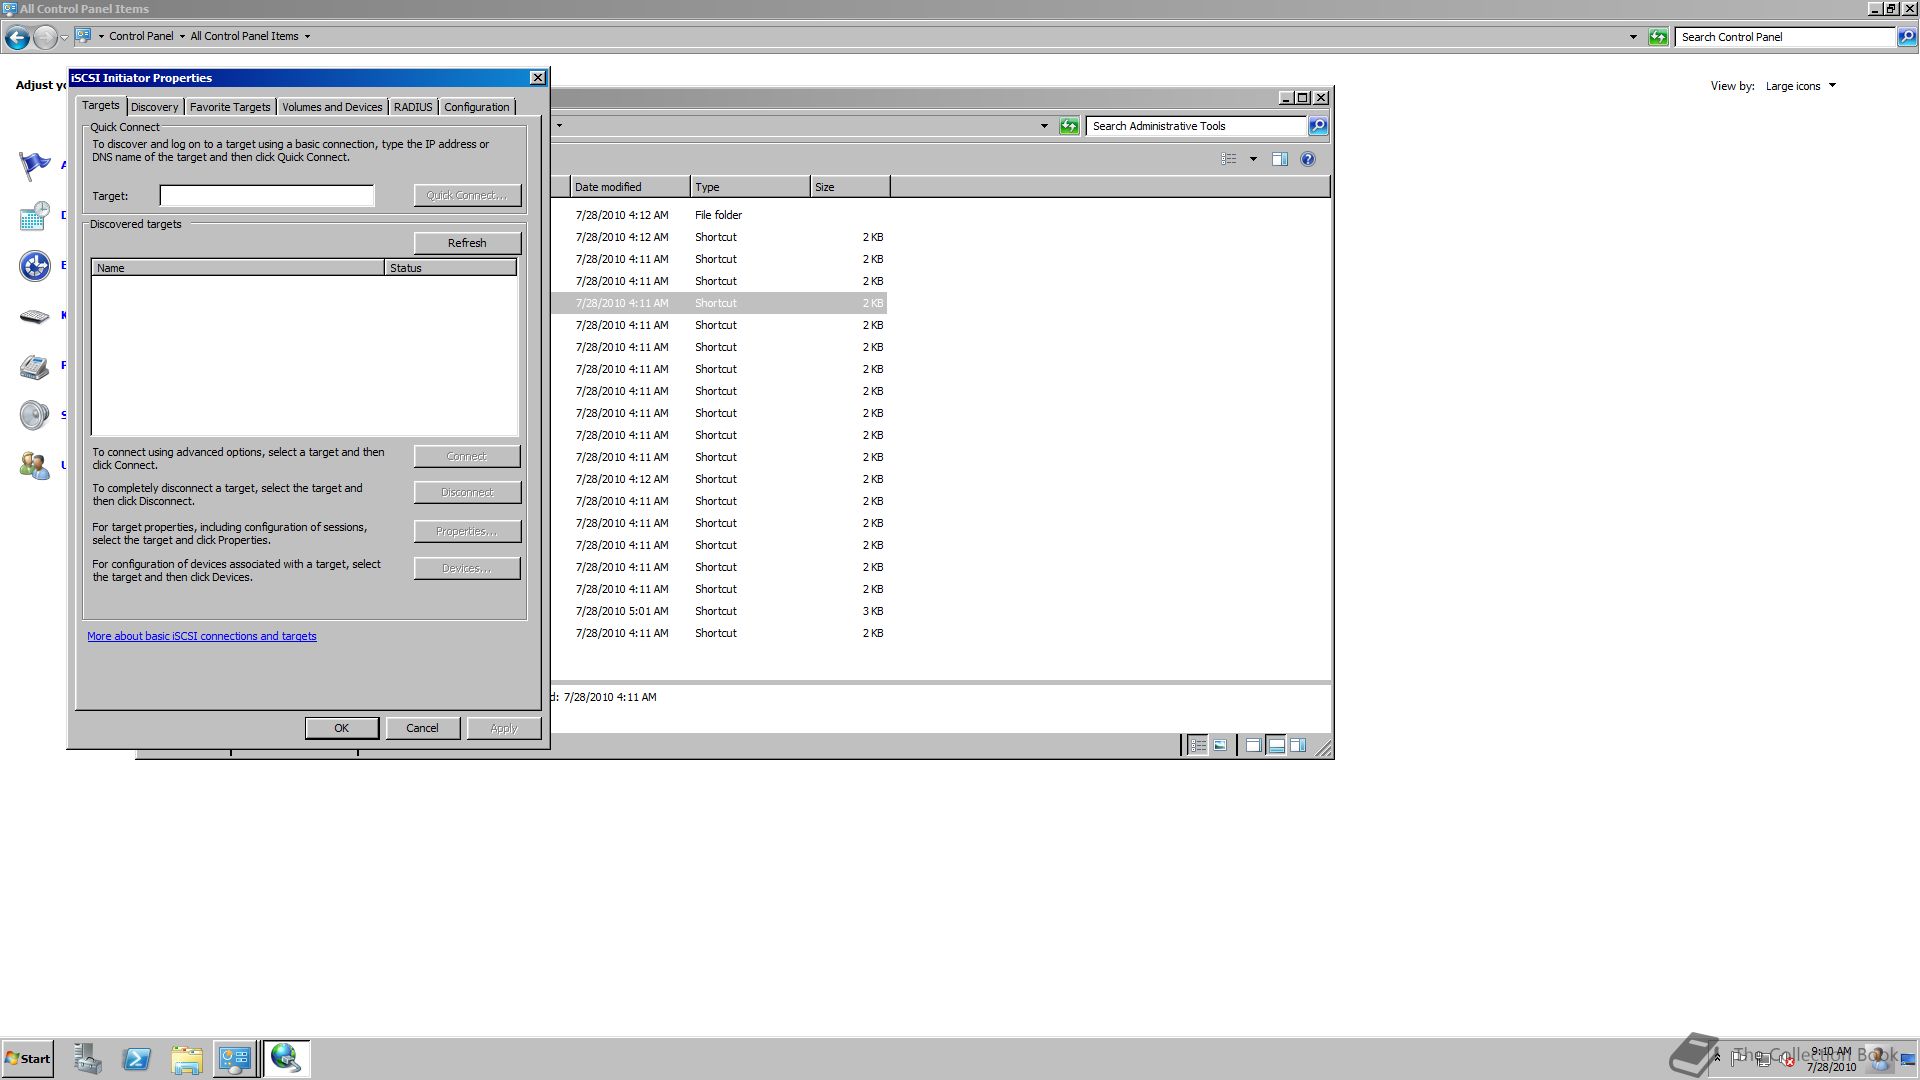Image resolution: width=1920 pixels, height=1080 pixels.
Task: Expand the All Control Panel Items breadcrumb arrow
Action: pos(307,37)
